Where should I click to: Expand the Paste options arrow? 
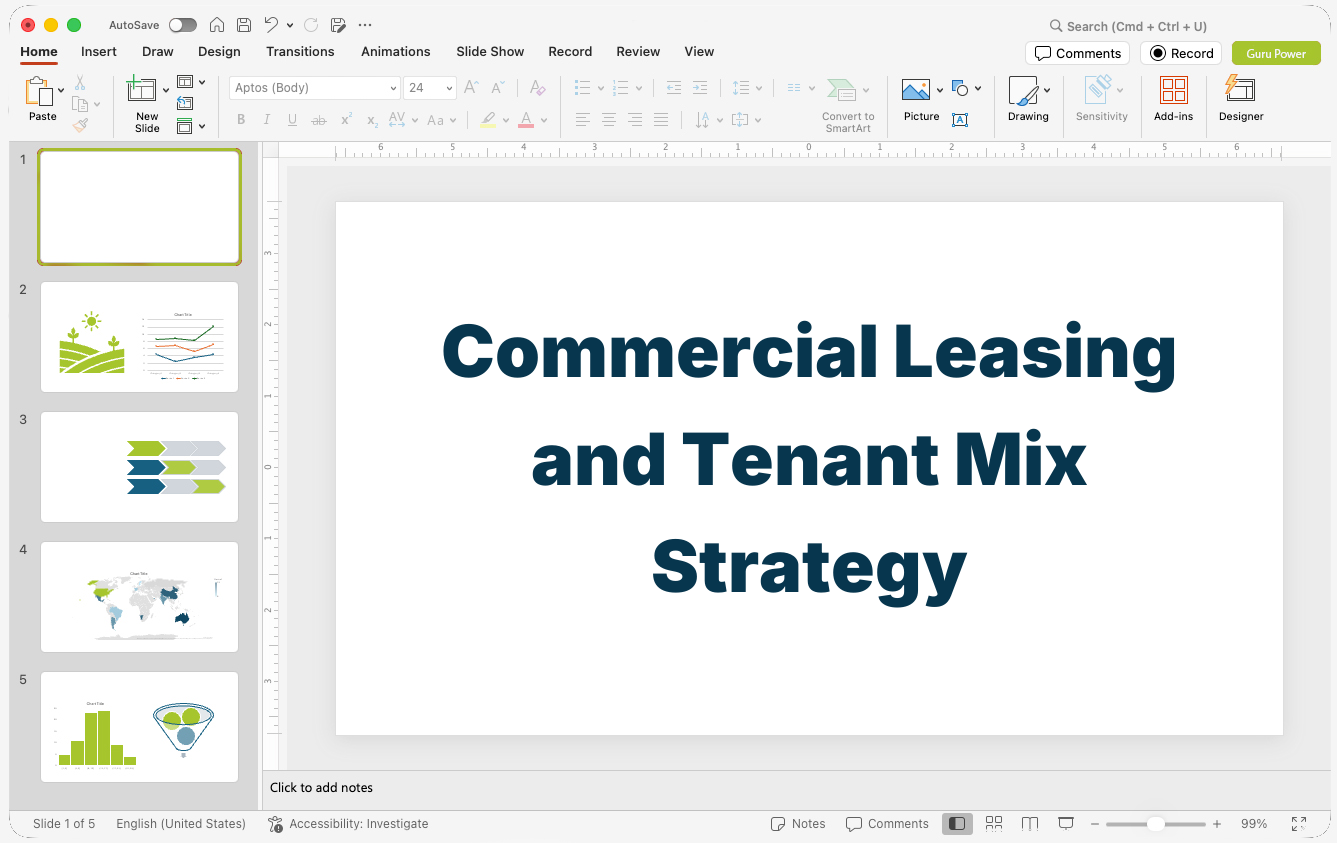61,90
